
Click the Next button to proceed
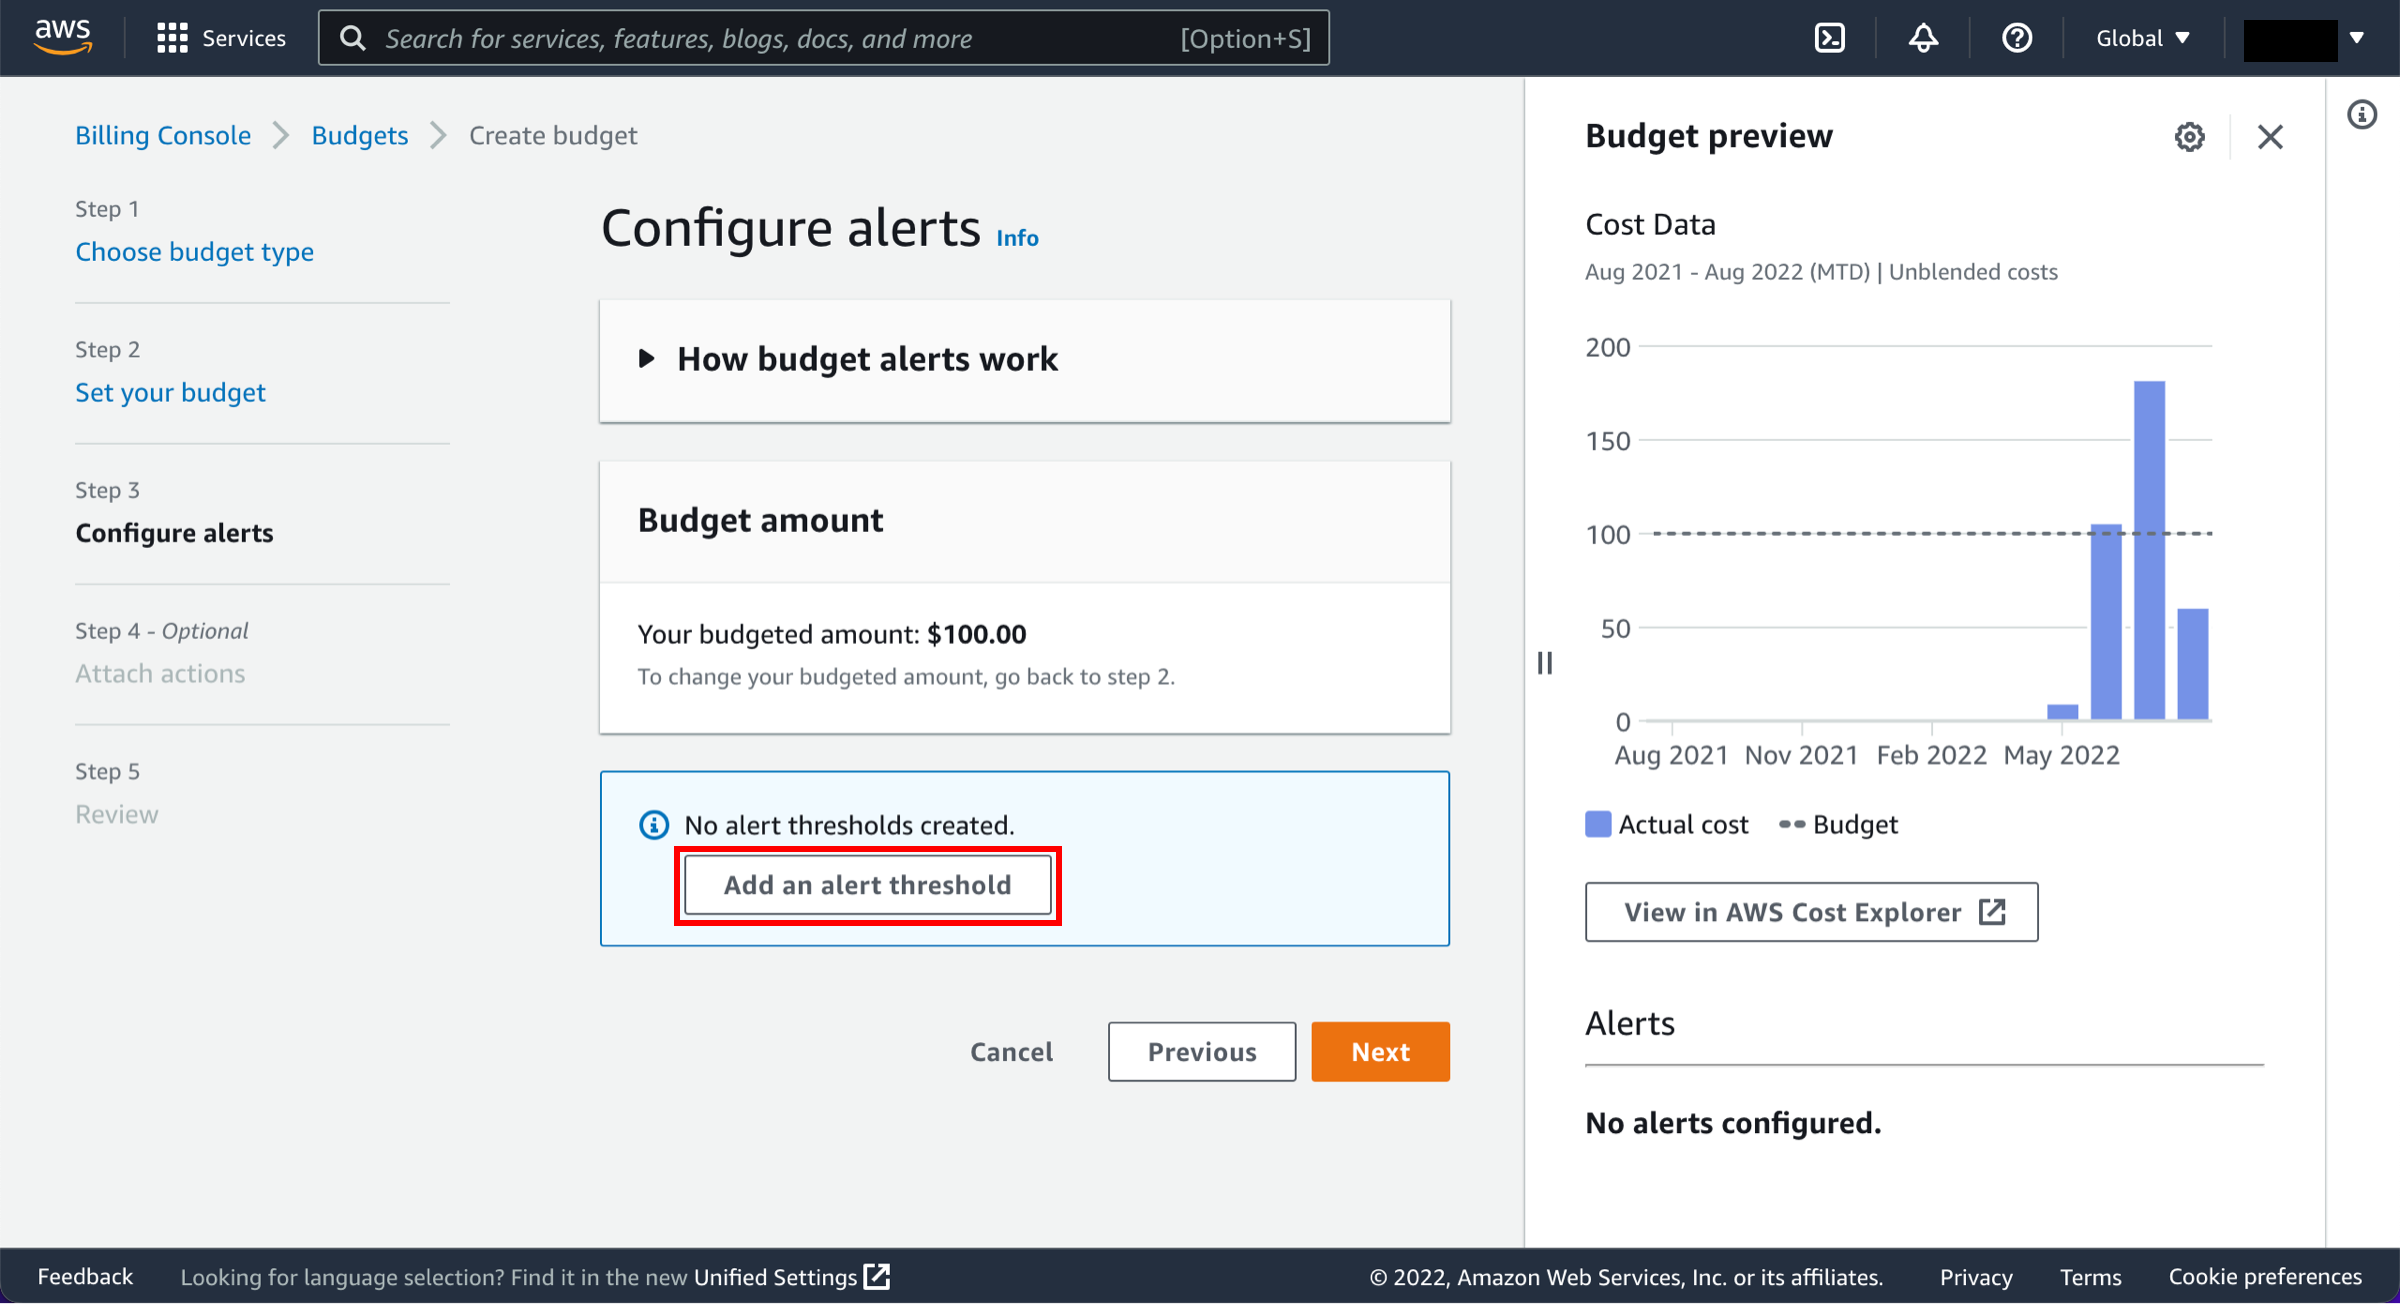coord(1379,1052)
